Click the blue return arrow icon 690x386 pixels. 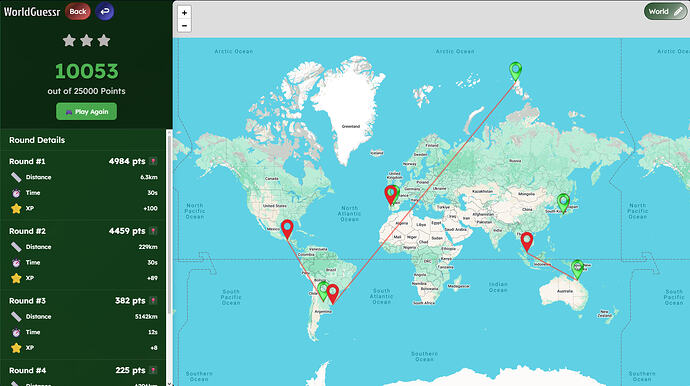105,11
